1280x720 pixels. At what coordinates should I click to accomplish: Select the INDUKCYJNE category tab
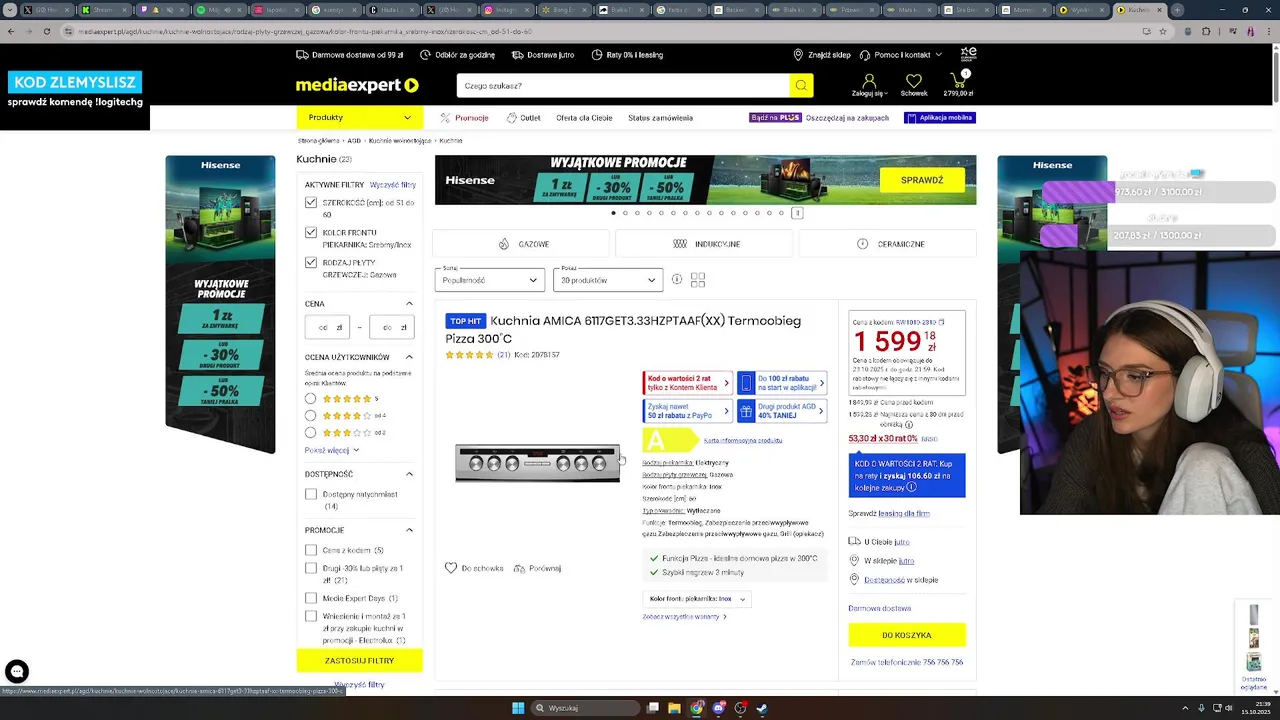pos(706,244)
